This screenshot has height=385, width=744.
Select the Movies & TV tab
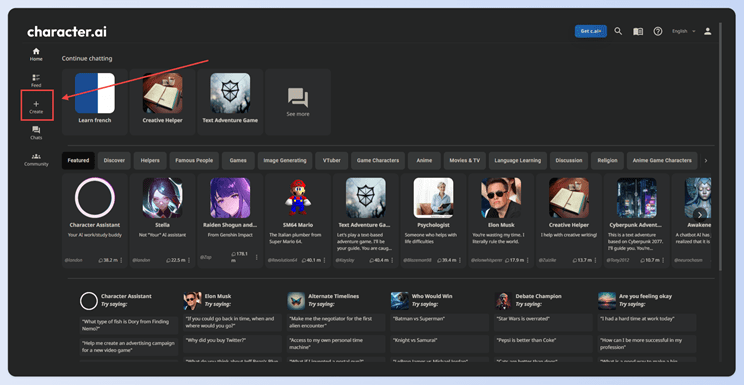tap(465, 160)
